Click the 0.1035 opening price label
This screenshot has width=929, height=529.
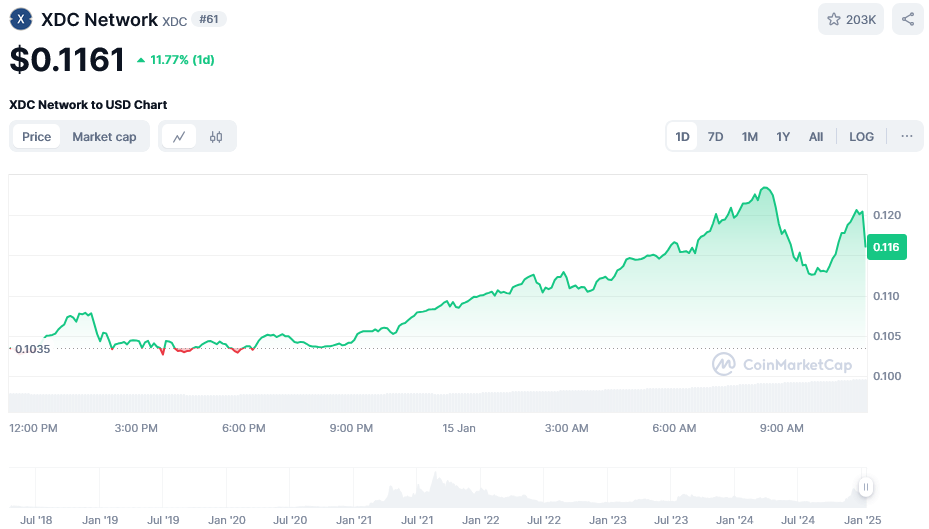[x=32, y=349]
